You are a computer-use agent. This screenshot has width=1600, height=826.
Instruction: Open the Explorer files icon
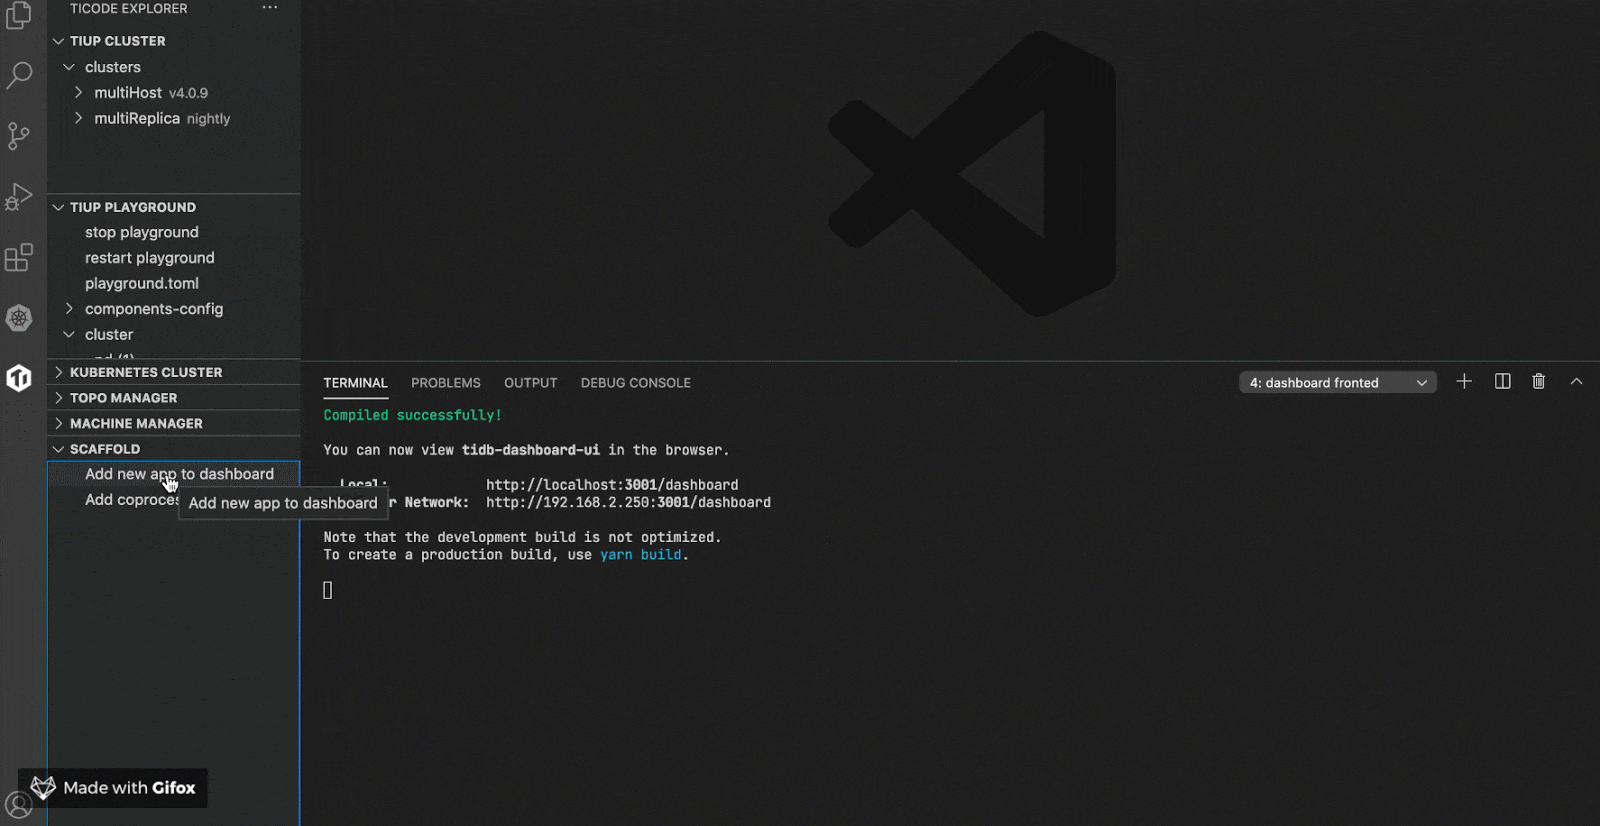point(19,15)
